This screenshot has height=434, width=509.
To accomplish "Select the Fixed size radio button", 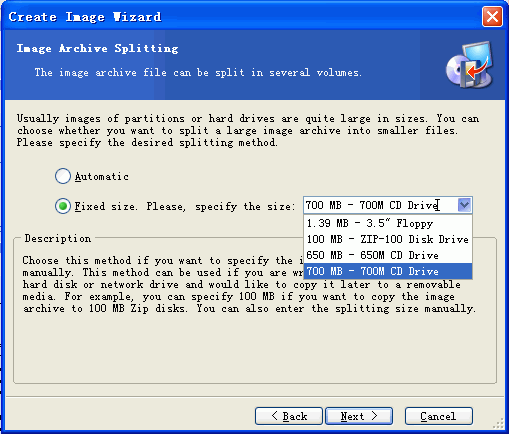I will click(x=63, y=206).
